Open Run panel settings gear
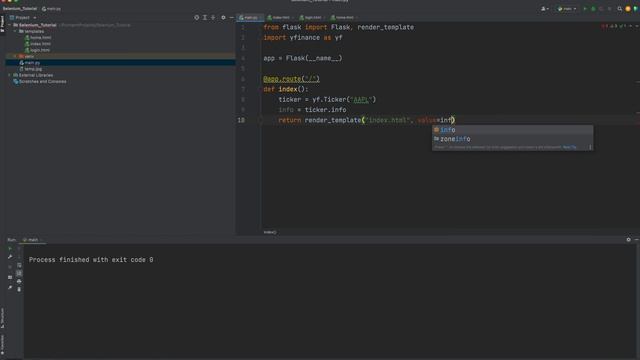640x360 pixels. point(629,240)
